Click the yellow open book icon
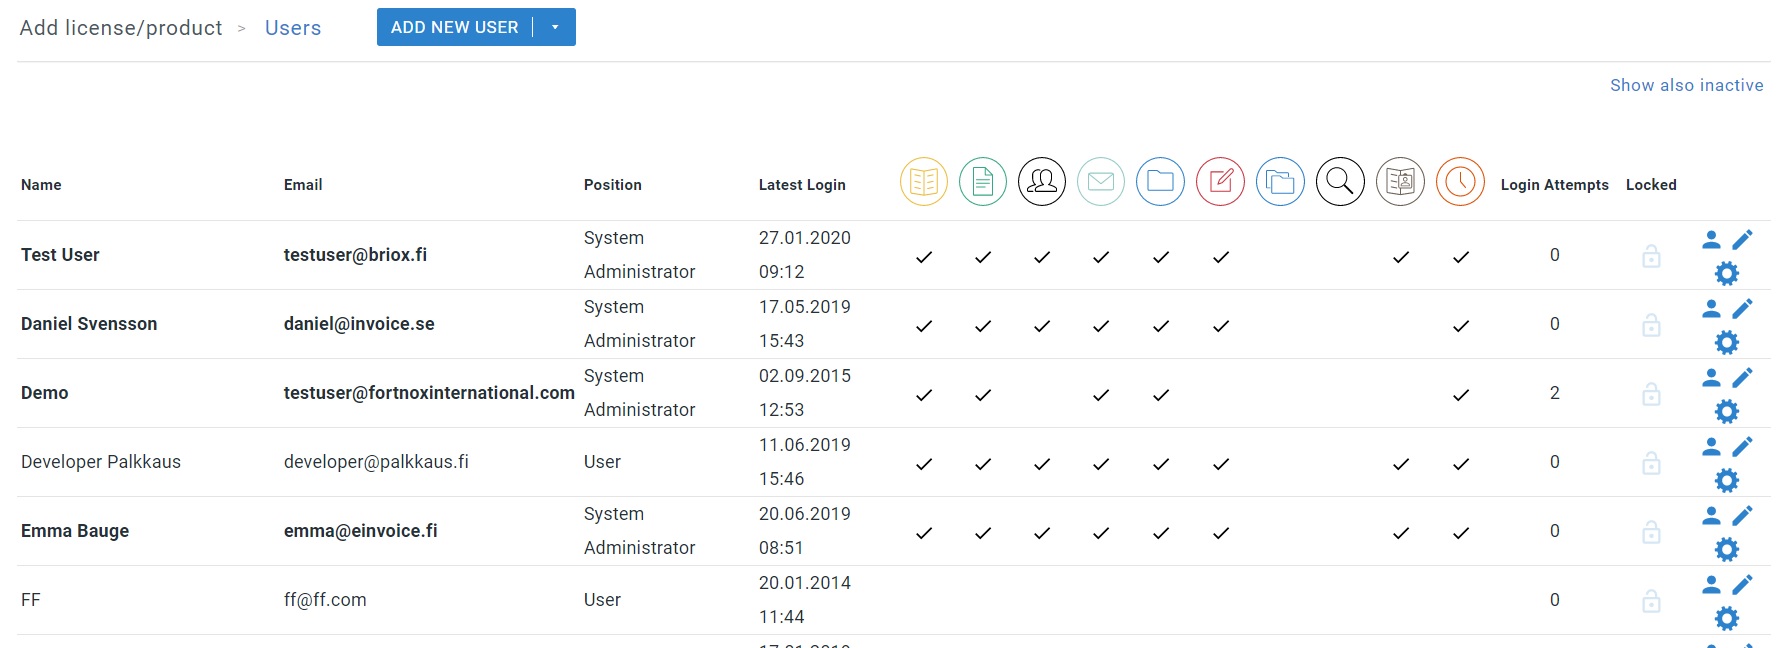 coord(923,182)
